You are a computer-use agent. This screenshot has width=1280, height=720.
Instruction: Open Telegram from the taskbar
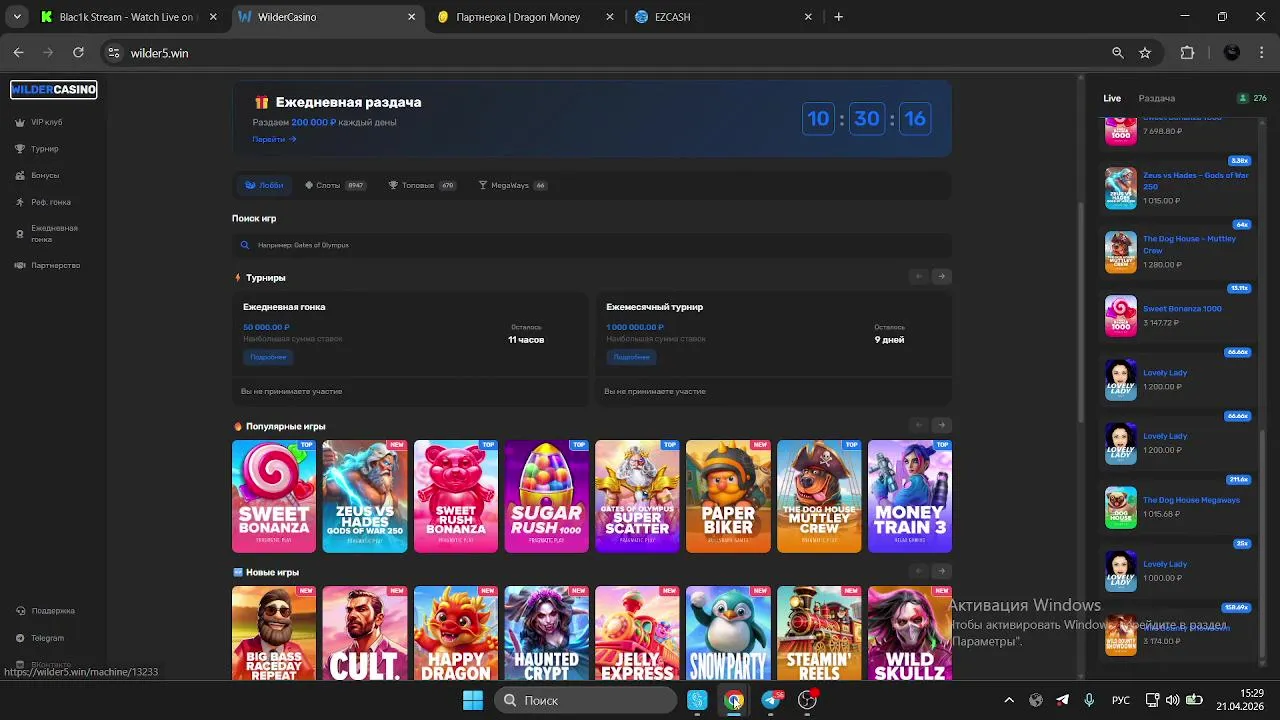pos(771,700)
